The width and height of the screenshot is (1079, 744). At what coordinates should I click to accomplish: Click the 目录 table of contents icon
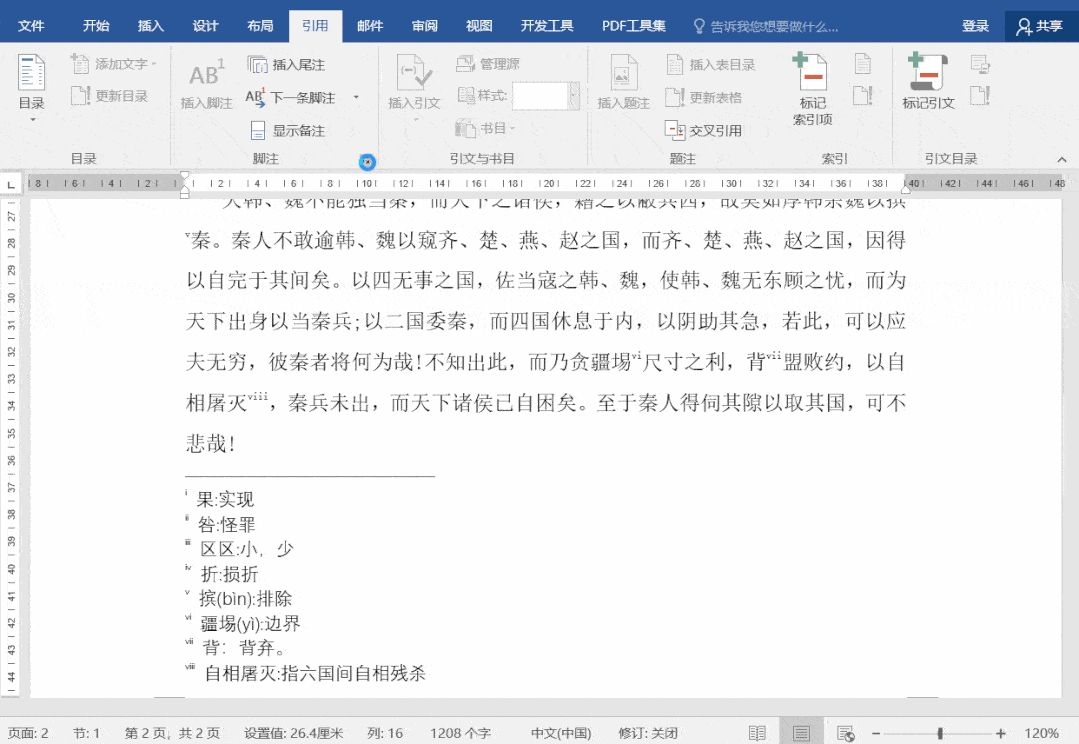coord(32,73)
